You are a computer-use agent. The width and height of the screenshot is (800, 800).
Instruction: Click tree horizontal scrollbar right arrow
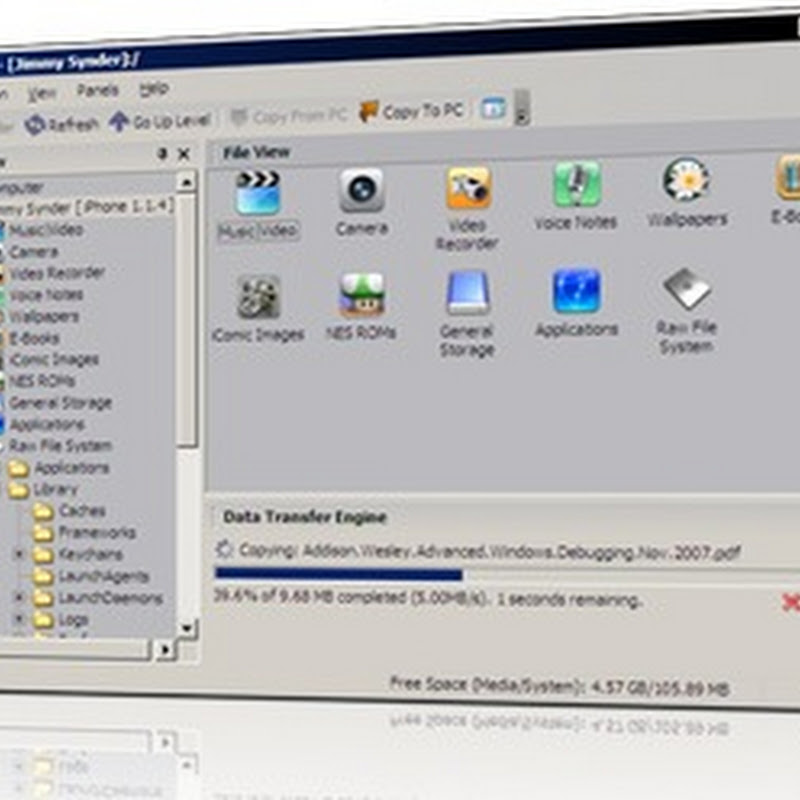tap(165, 650)
